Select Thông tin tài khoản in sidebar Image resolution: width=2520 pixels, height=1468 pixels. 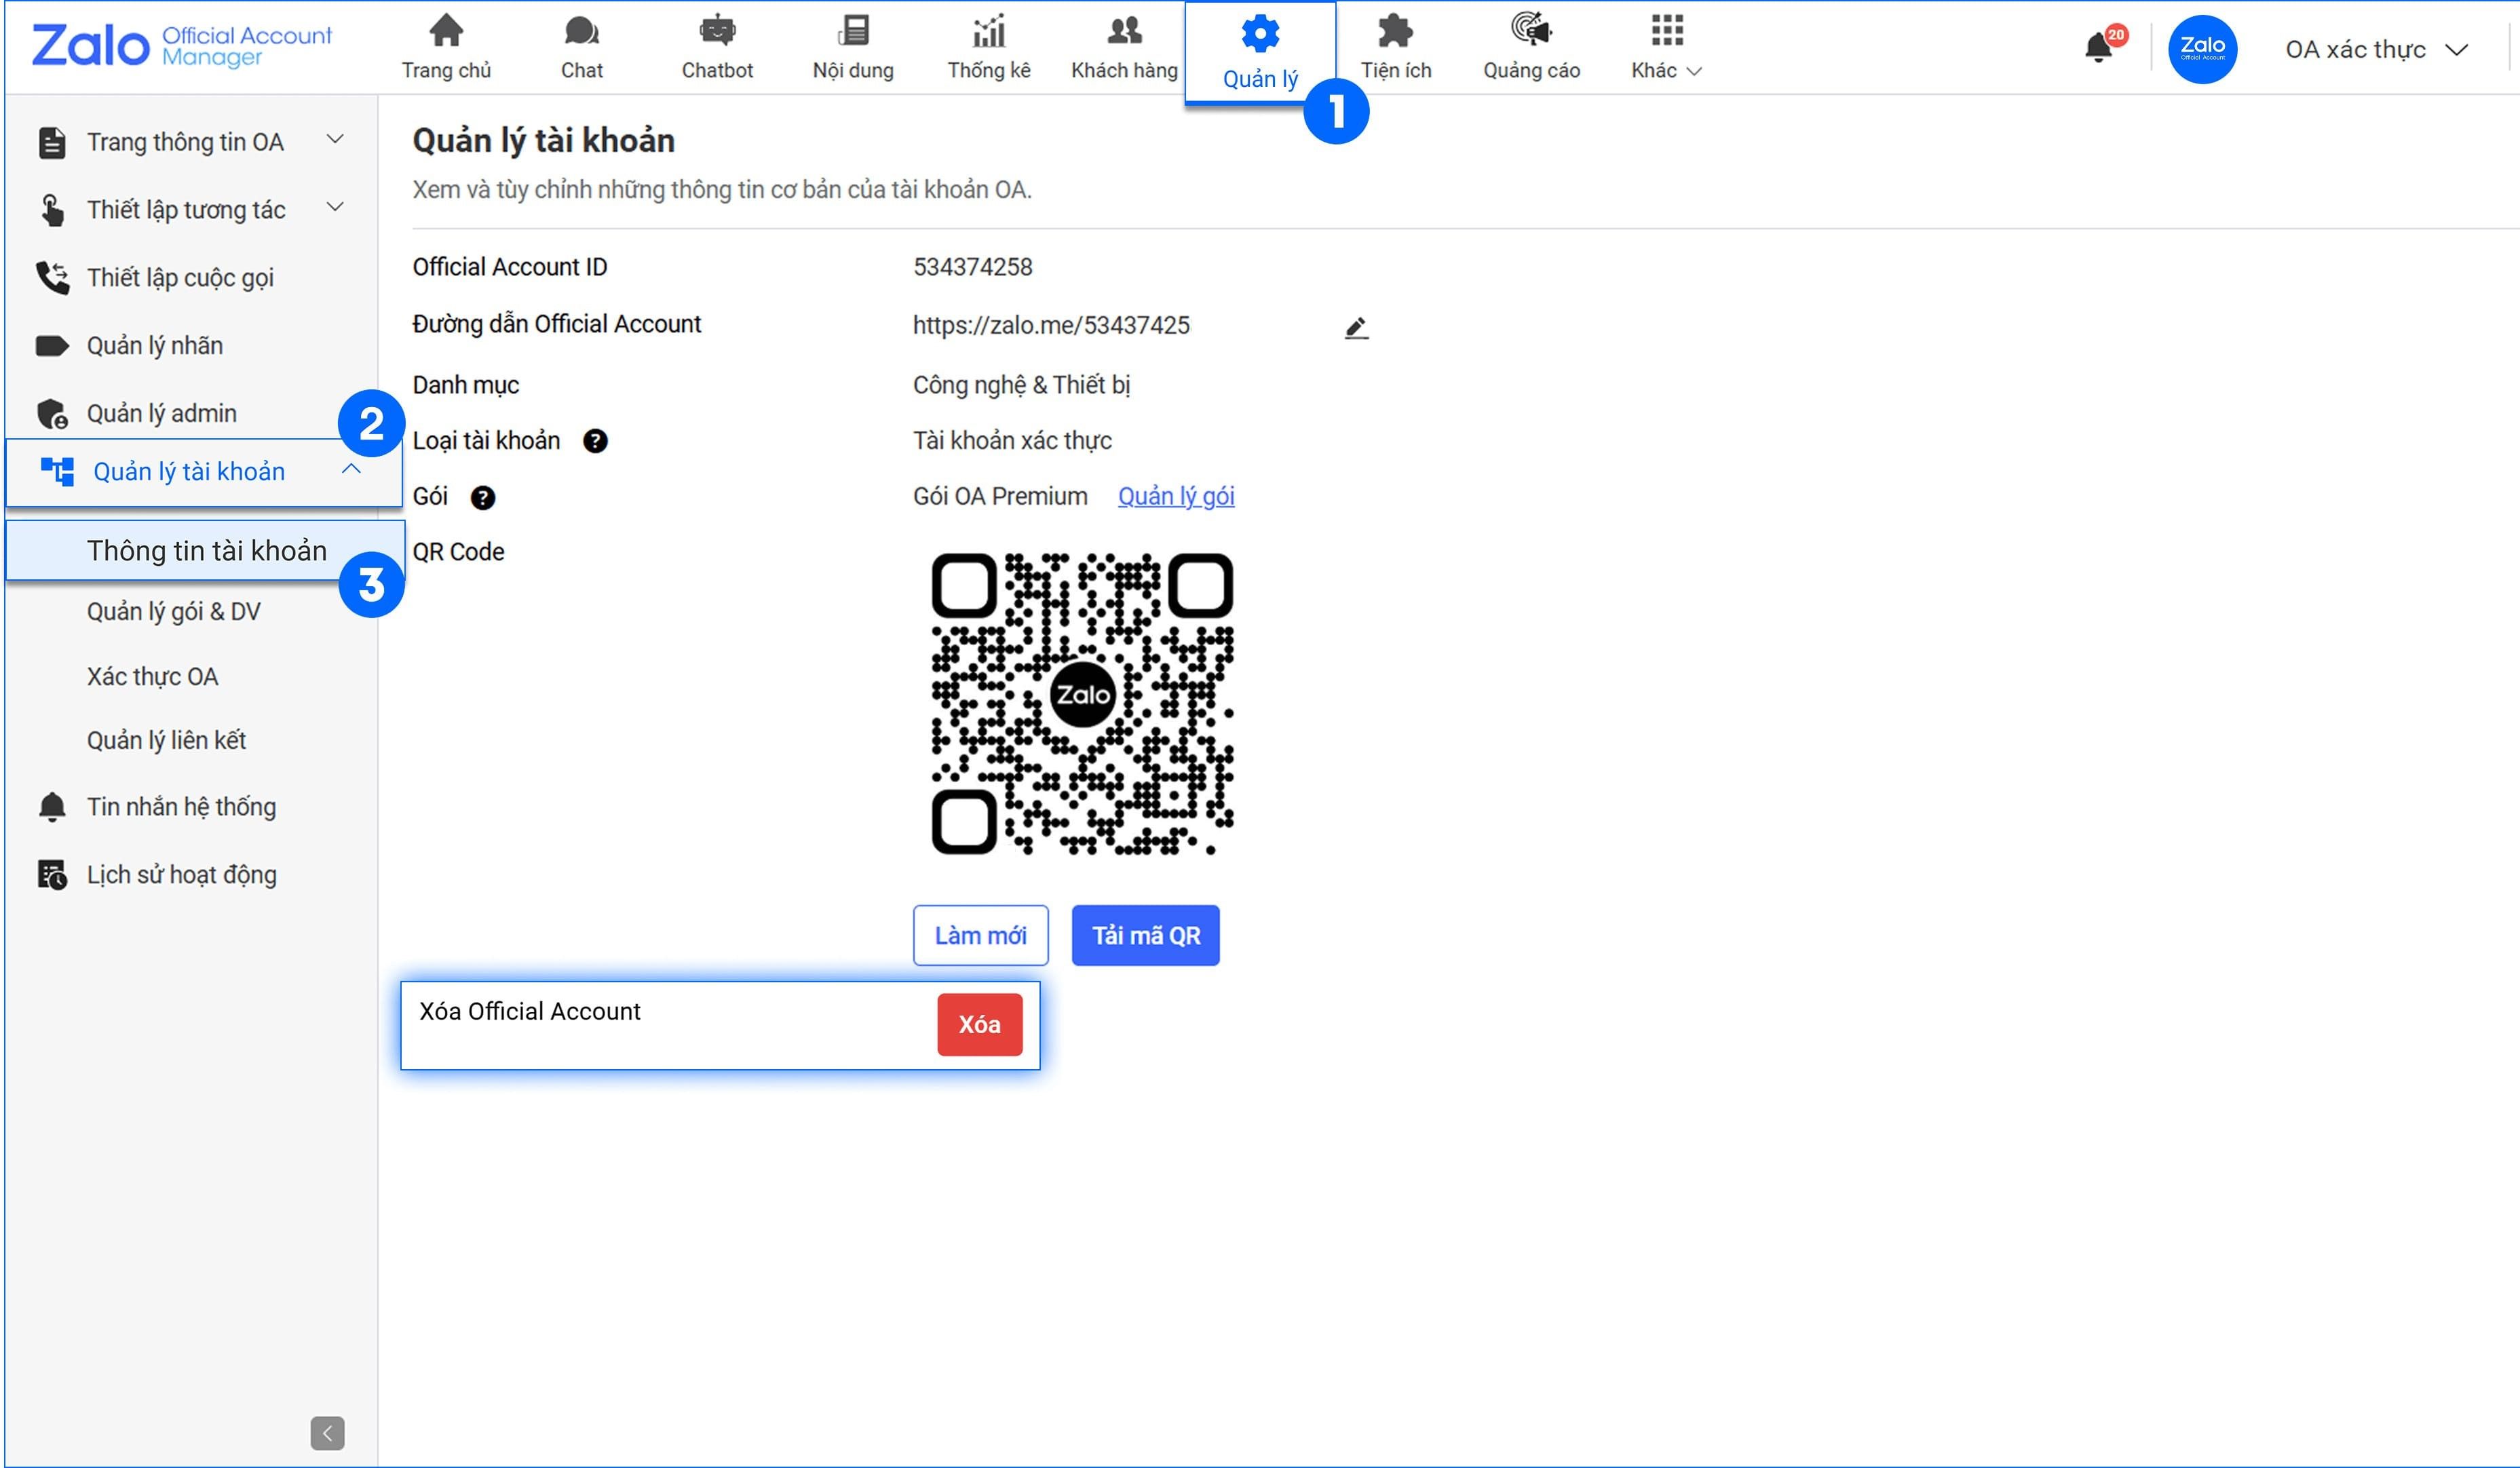point(206,551)
